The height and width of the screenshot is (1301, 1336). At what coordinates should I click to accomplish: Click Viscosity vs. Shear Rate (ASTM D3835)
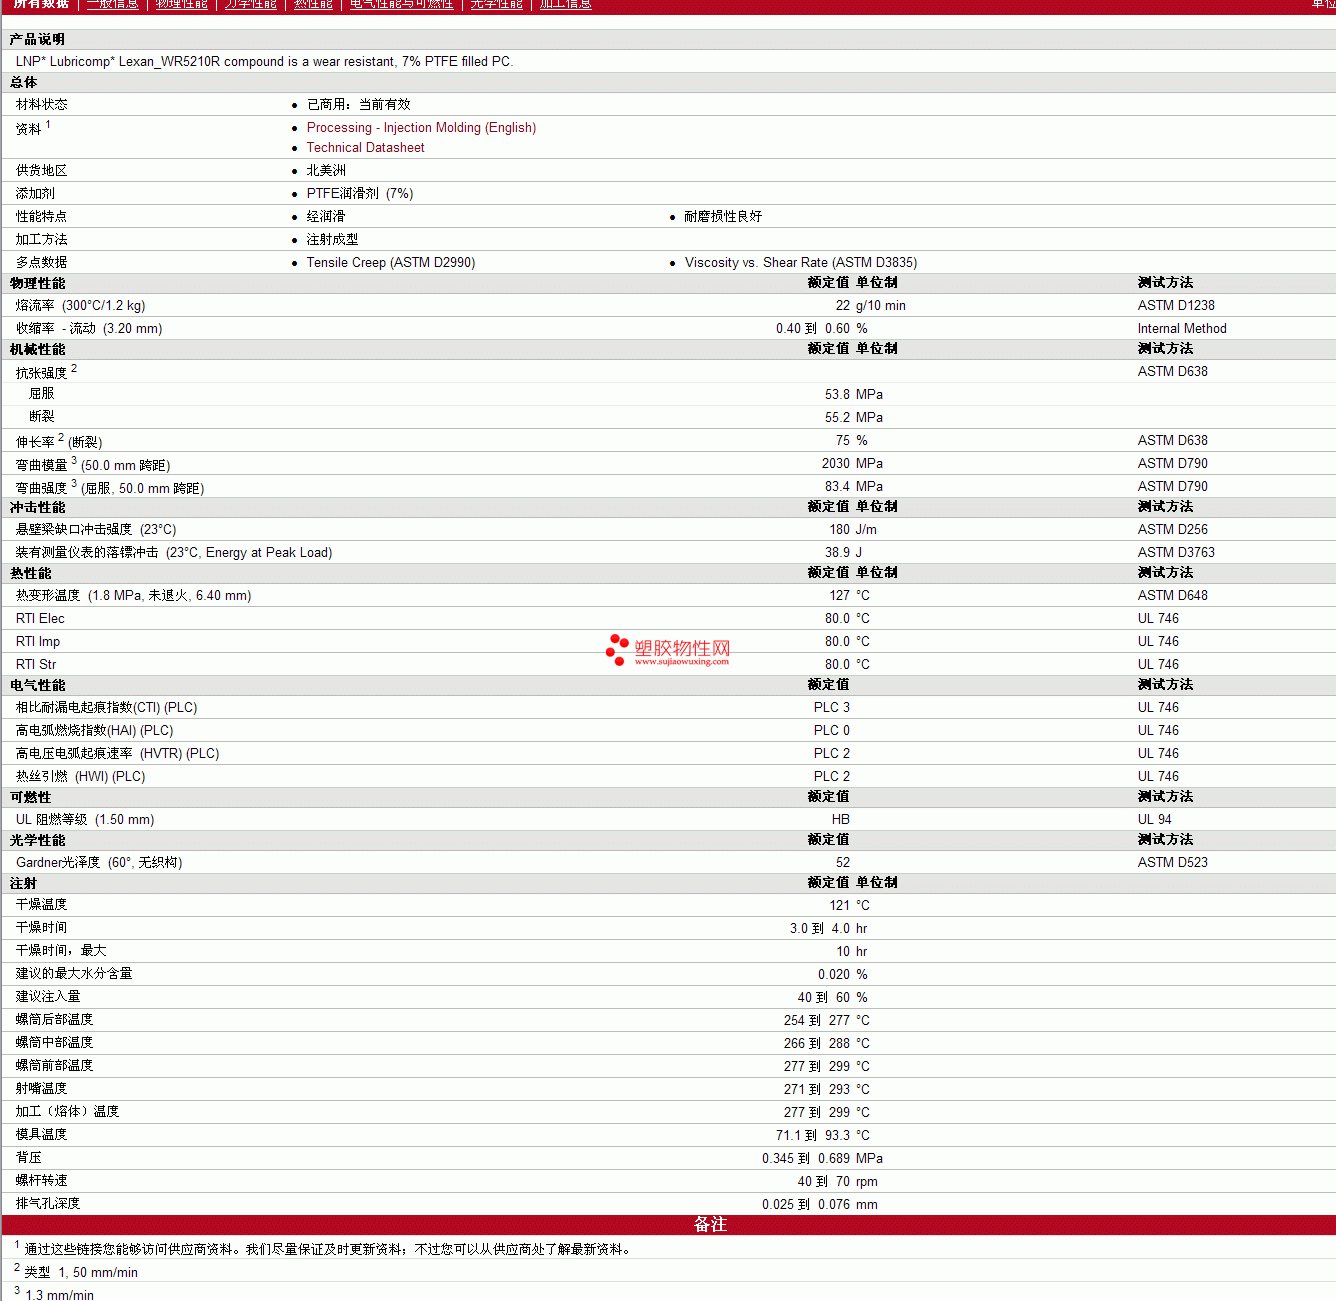(801, 263)
